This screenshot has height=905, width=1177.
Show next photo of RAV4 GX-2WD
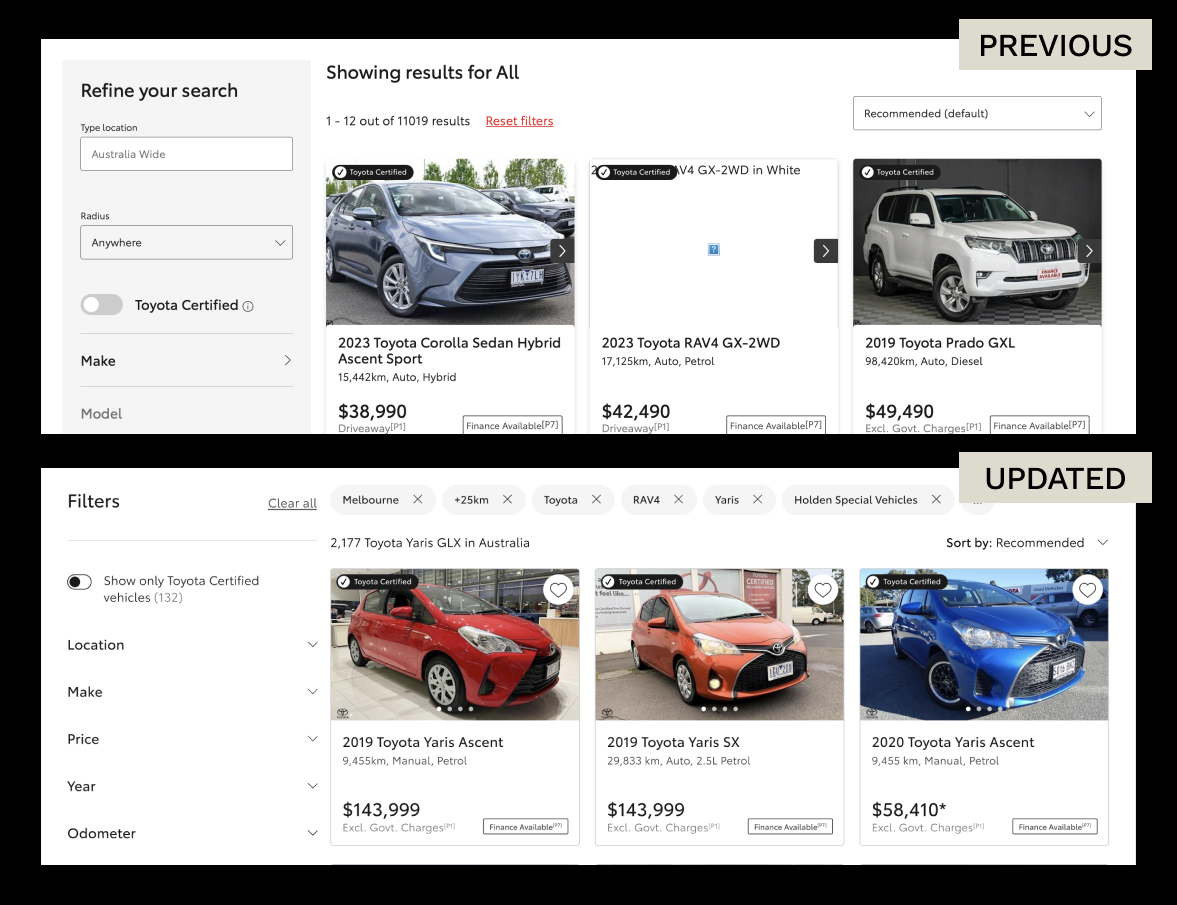(826, 251)
